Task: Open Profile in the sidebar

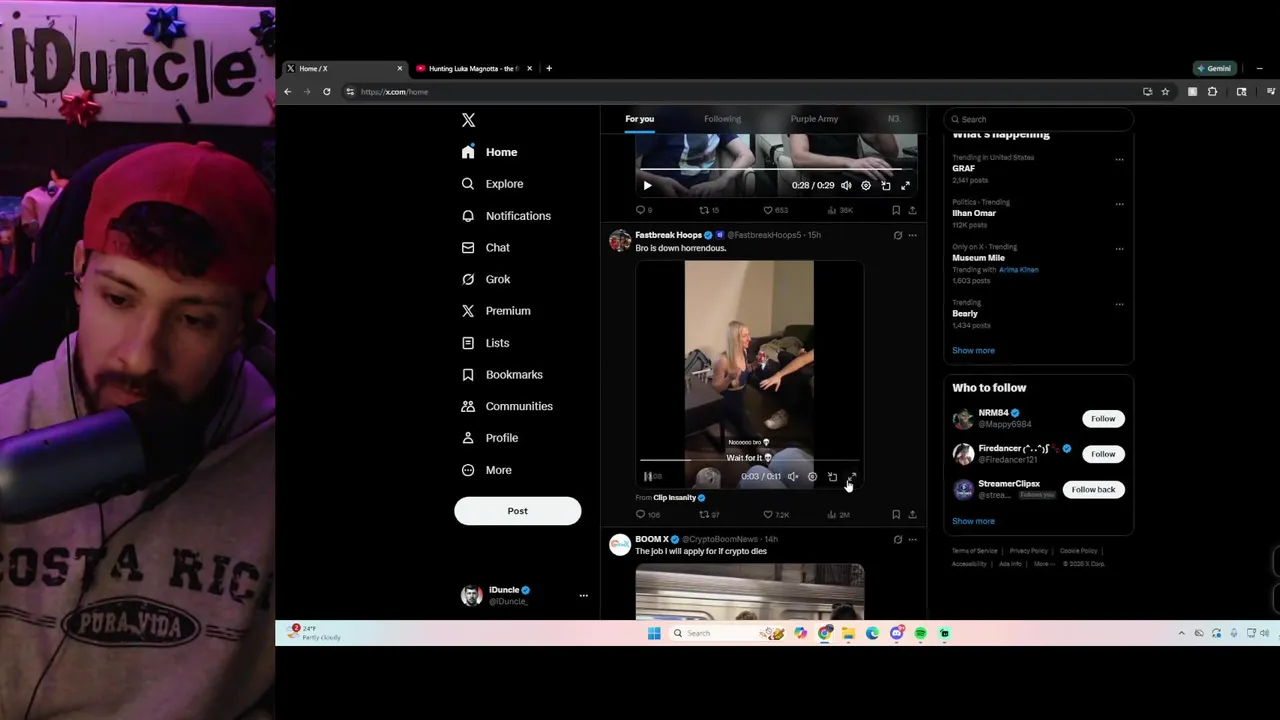Action: coord(489,438)
